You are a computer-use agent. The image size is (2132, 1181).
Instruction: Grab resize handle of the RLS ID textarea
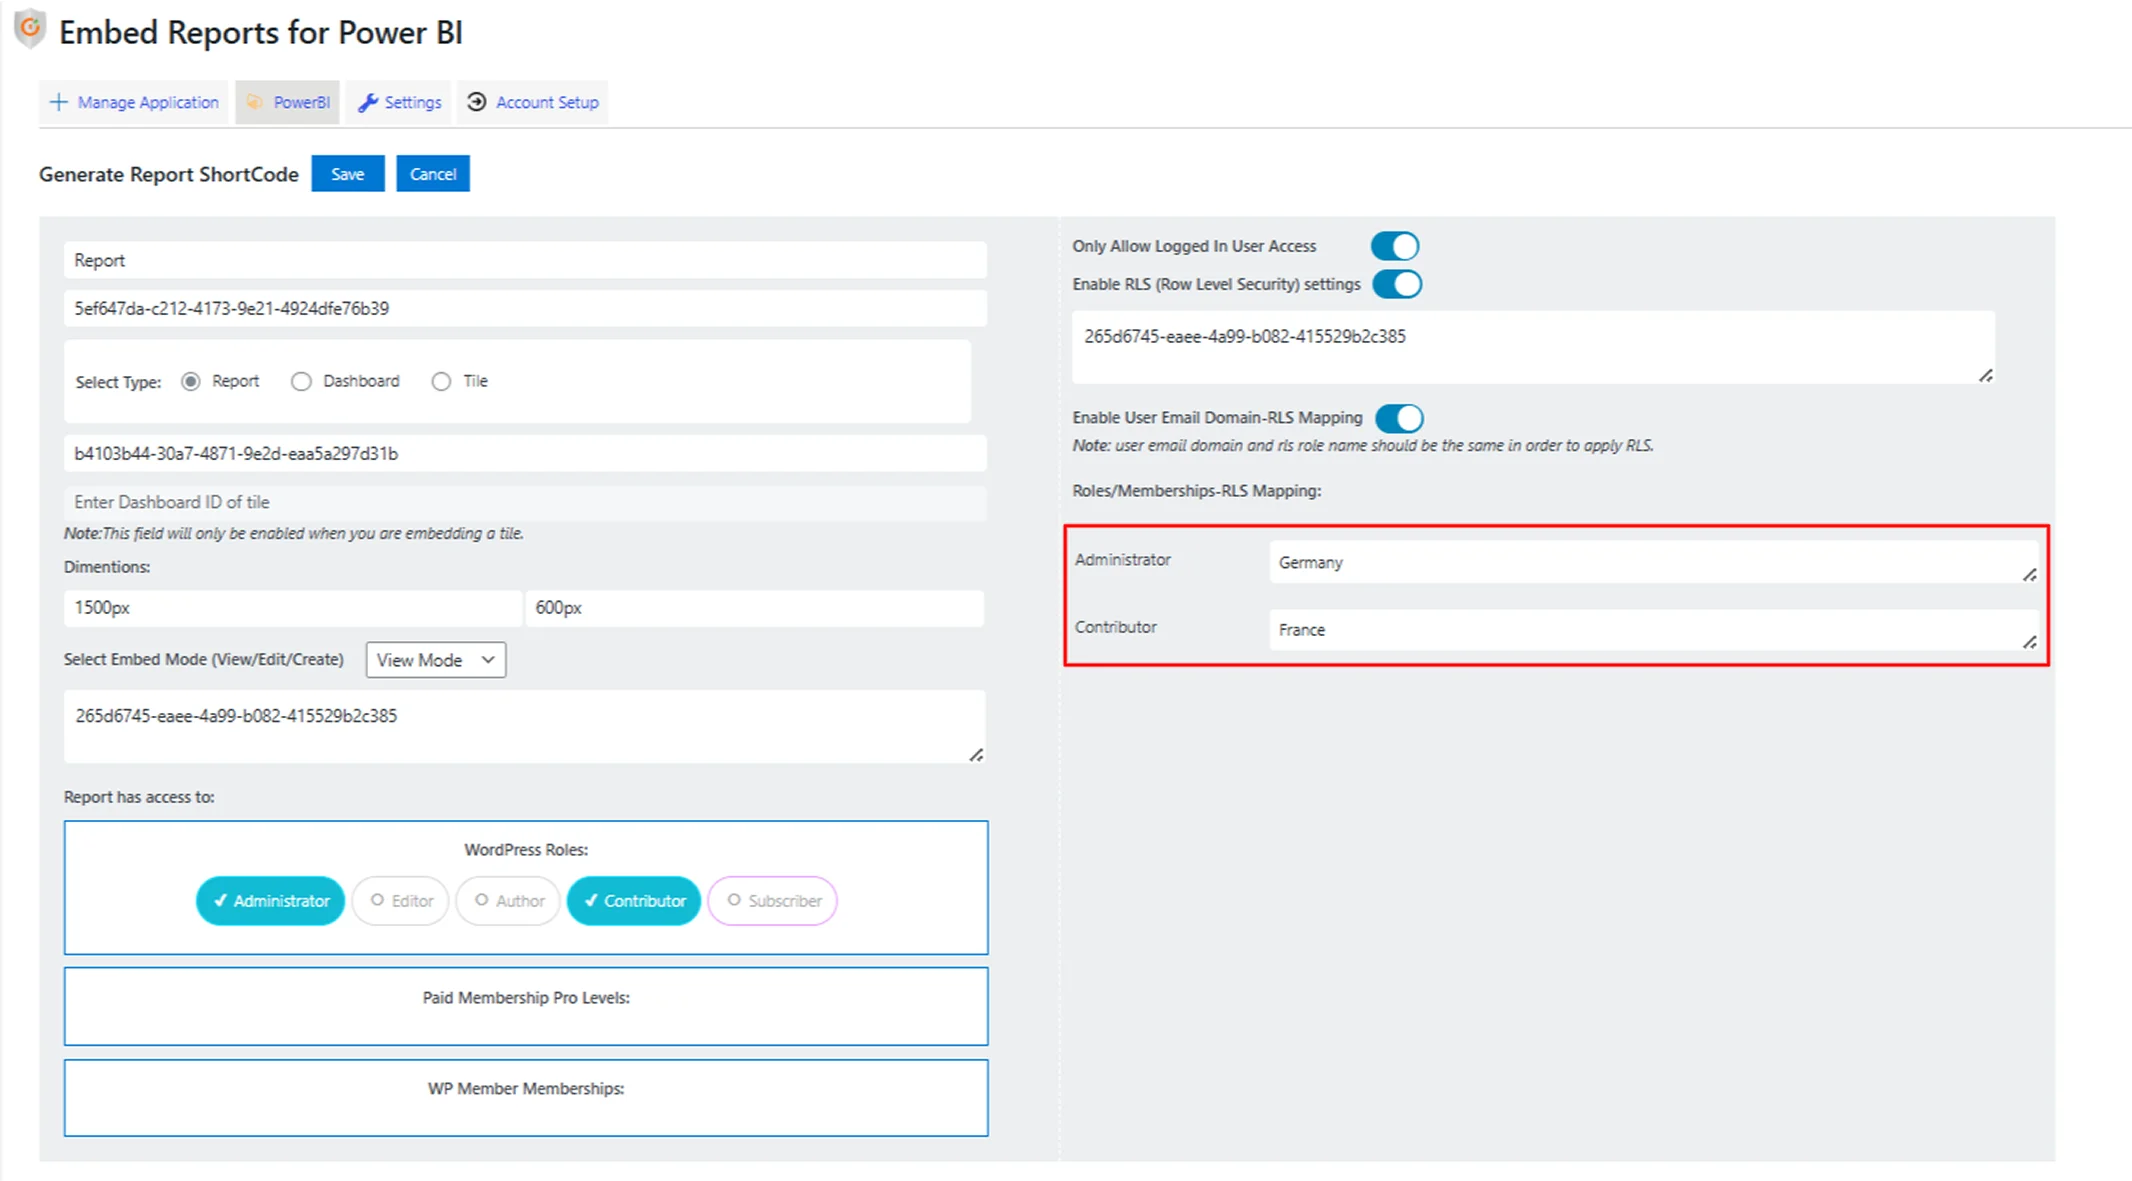pyautogui.click(x=1986, y=376)
